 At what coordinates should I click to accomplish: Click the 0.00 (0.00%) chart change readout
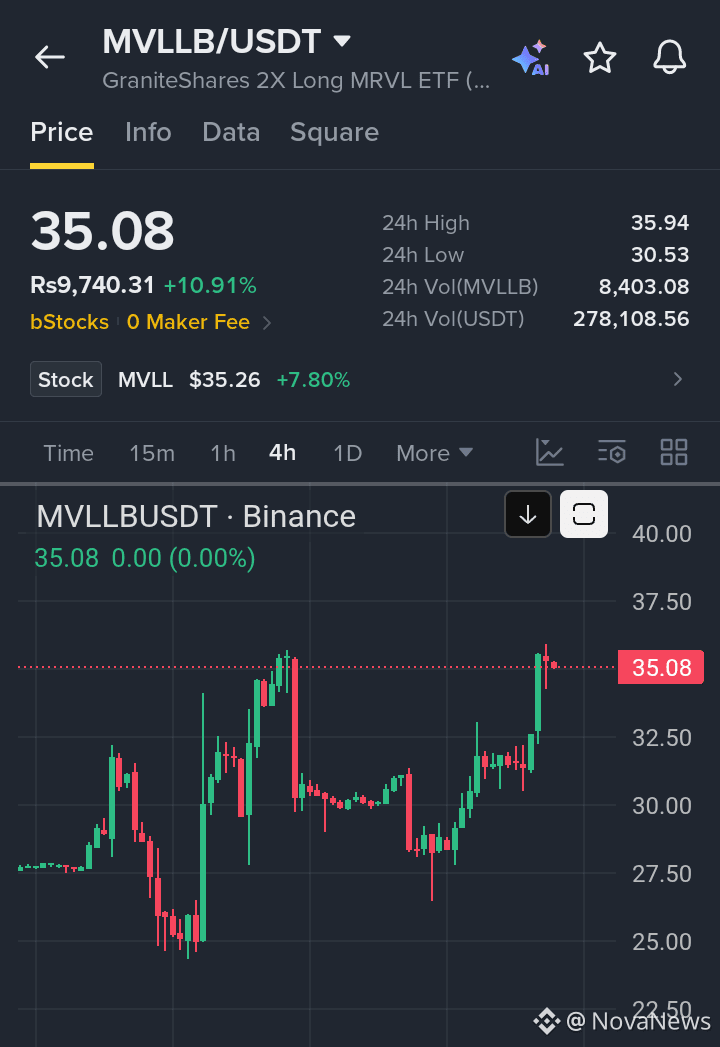click(x=183, y=558)
